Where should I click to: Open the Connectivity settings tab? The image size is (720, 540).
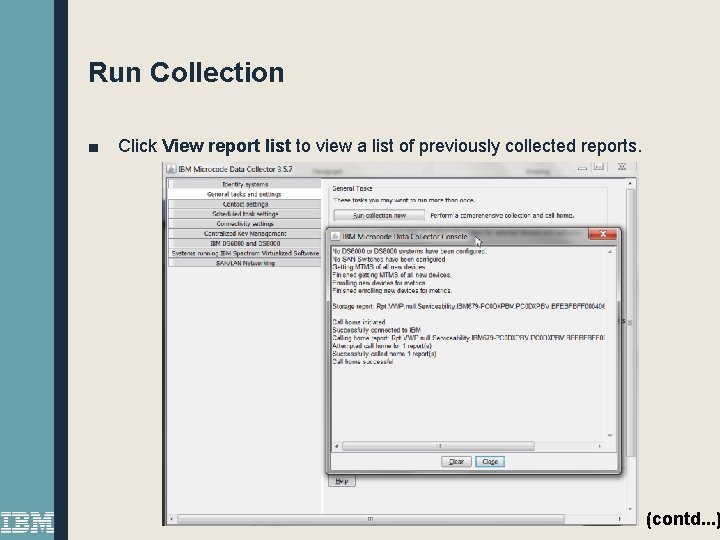[x=245, y=224]
